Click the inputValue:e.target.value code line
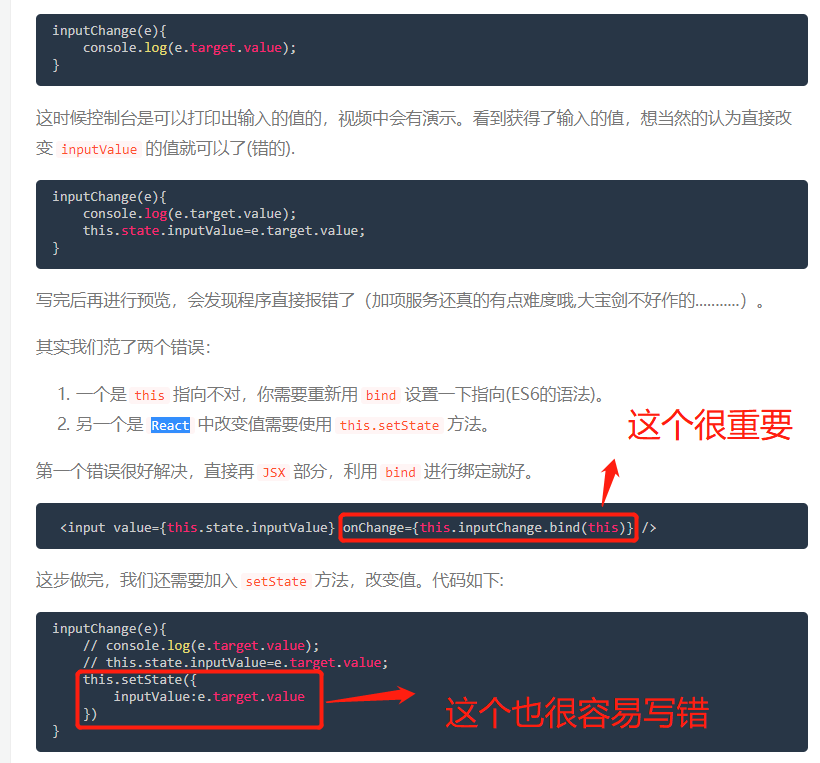The width and height of the screenshot is (820, 763). [209, 697]
